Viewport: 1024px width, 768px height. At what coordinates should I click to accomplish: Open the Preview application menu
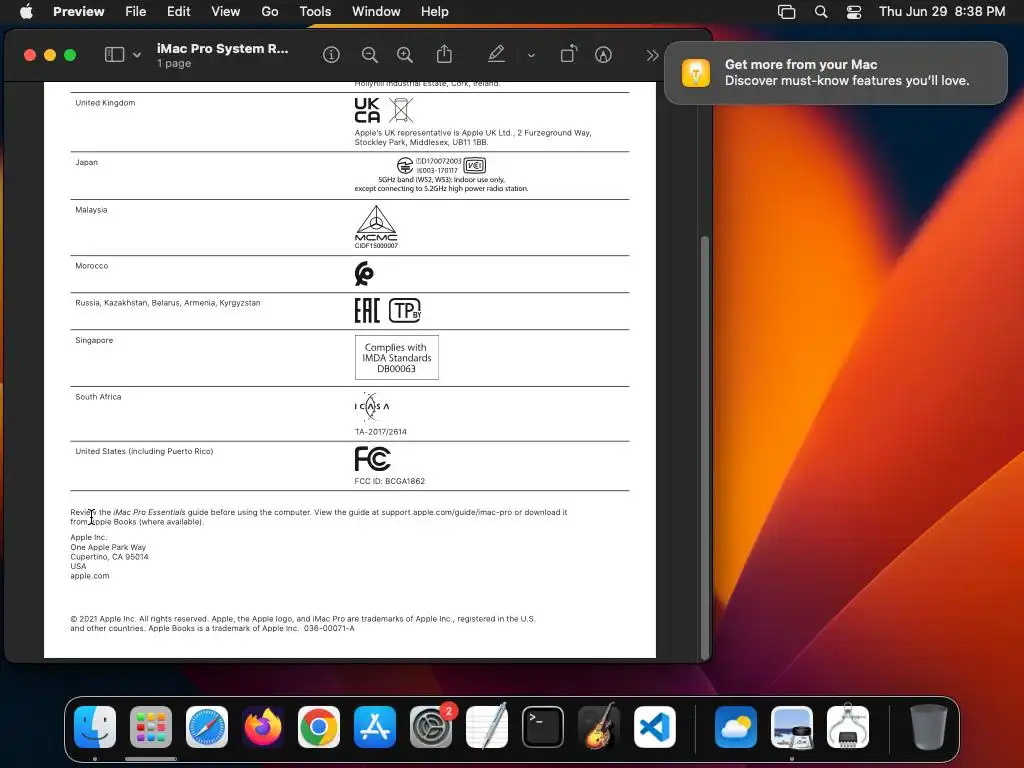pos(78,11)
